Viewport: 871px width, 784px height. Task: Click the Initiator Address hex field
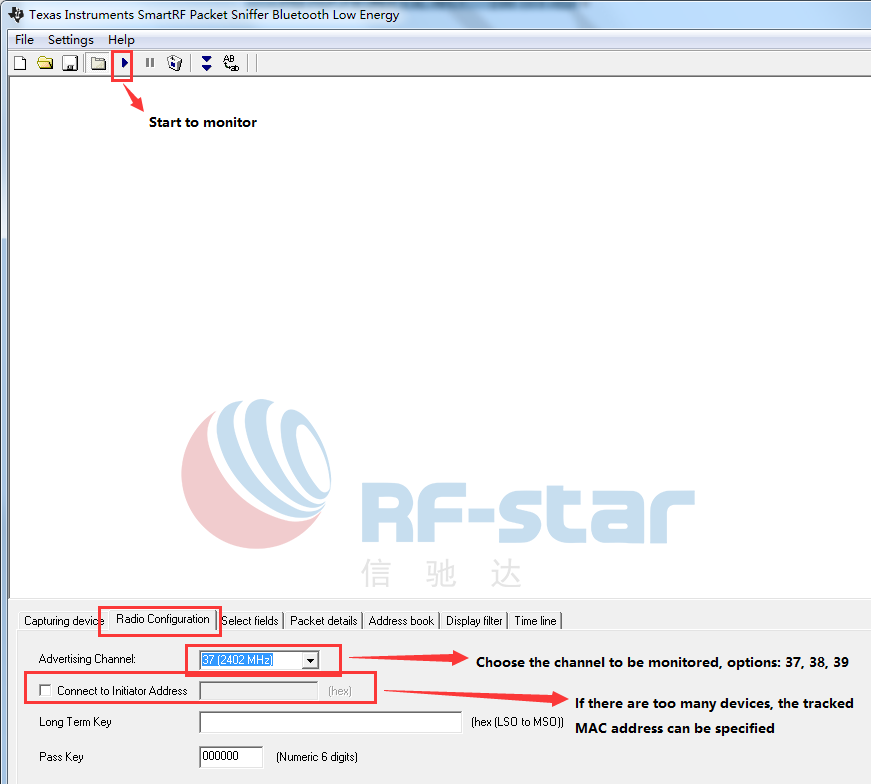pos(259,691)
